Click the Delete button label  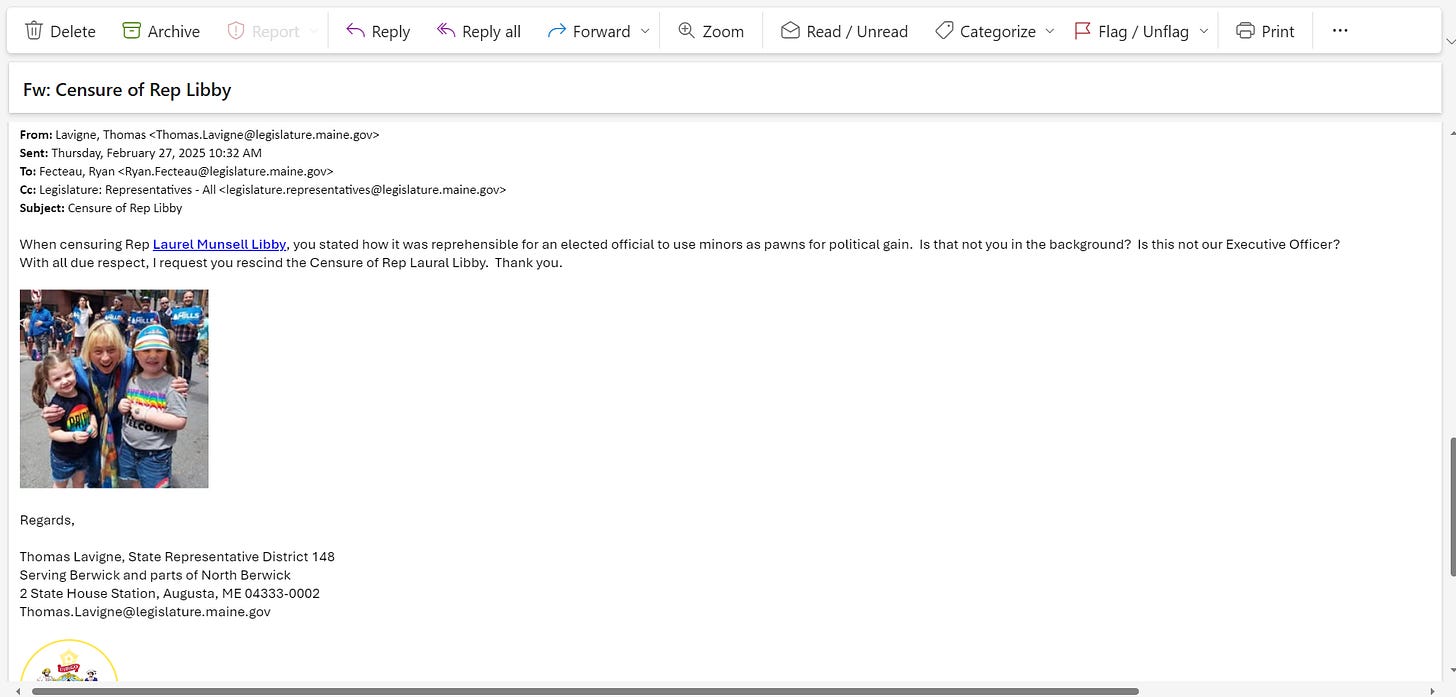73,31
